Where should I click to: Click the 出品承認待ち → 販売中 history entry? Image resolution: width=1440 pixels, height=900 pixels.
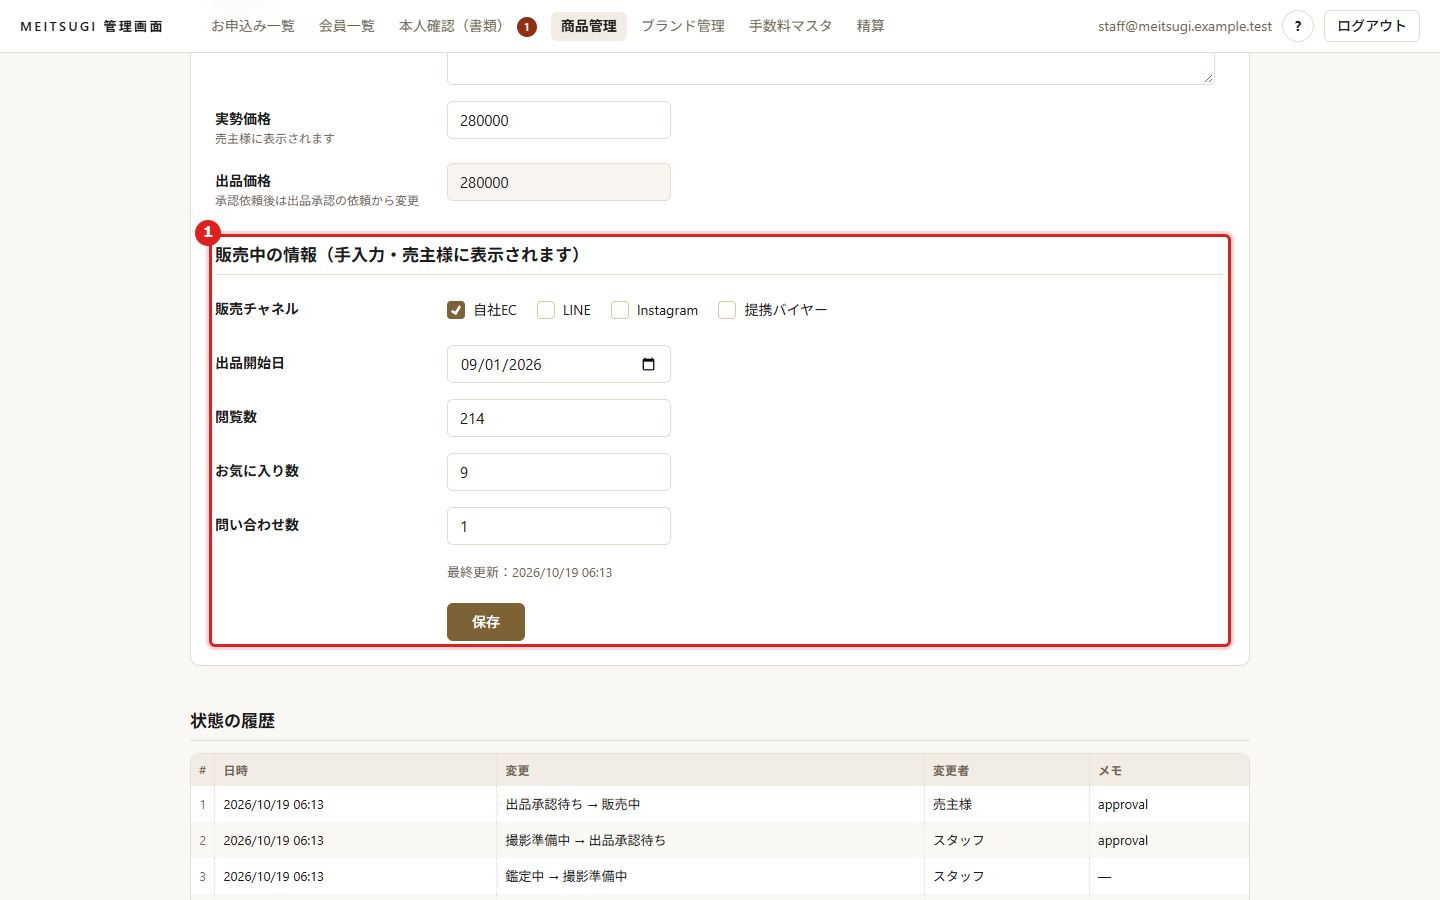pos(573,804)
